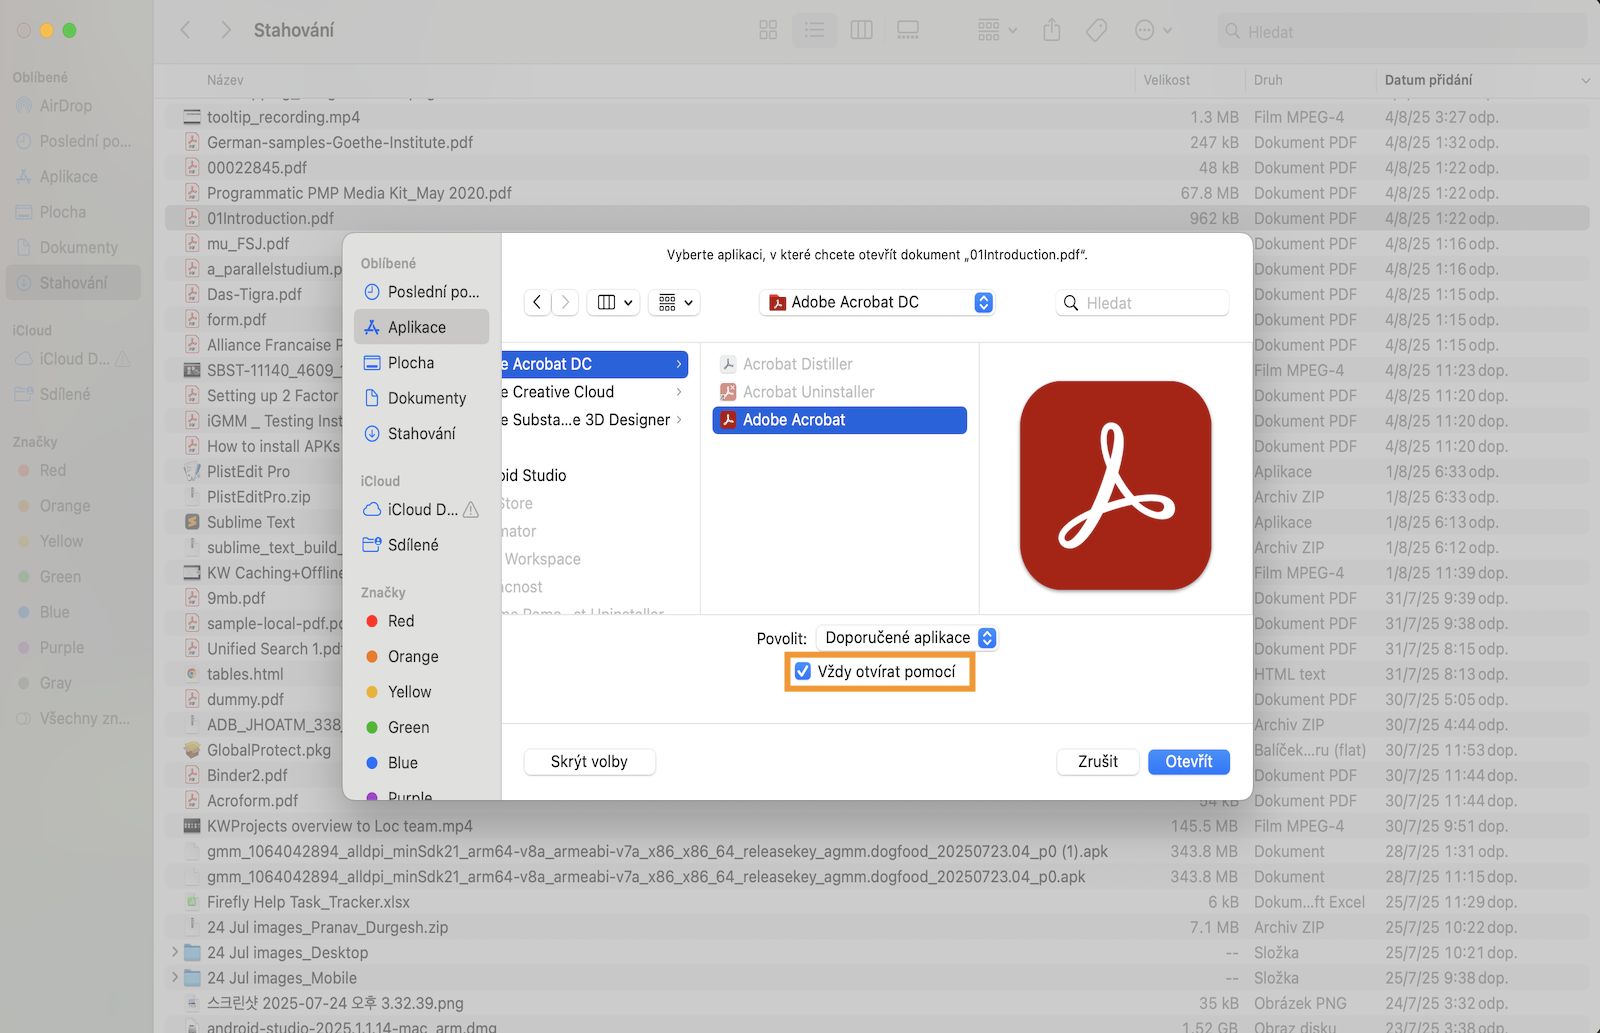This screenshot has height=1033, width=1600.
Task: Select the Acrobat Distiller app icon
Action: point(730,363)
